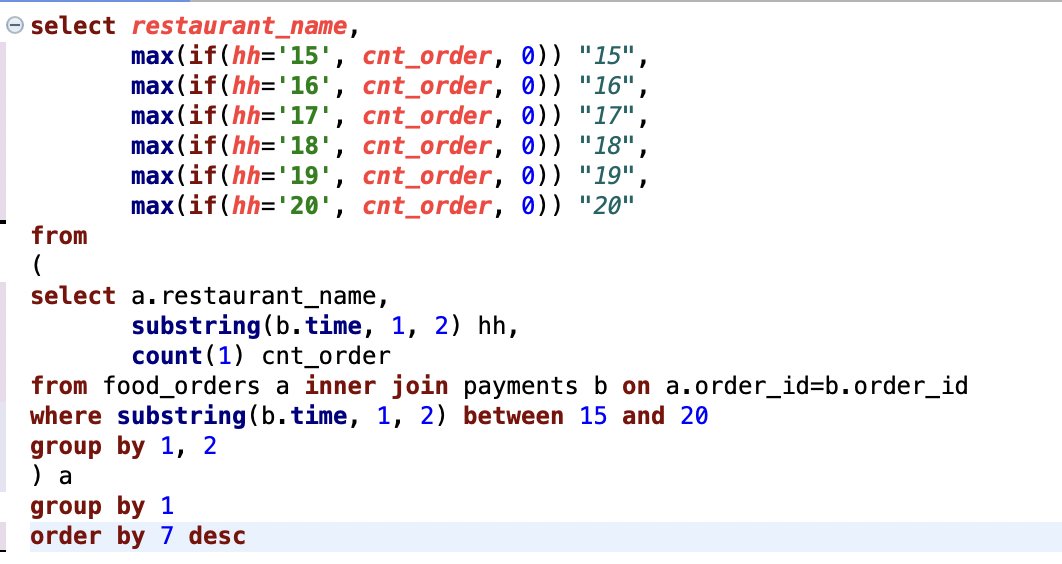Click the count(1) expression
Image resolution: width=1062 pixels, height=564 pixels.
coord(188,355)
